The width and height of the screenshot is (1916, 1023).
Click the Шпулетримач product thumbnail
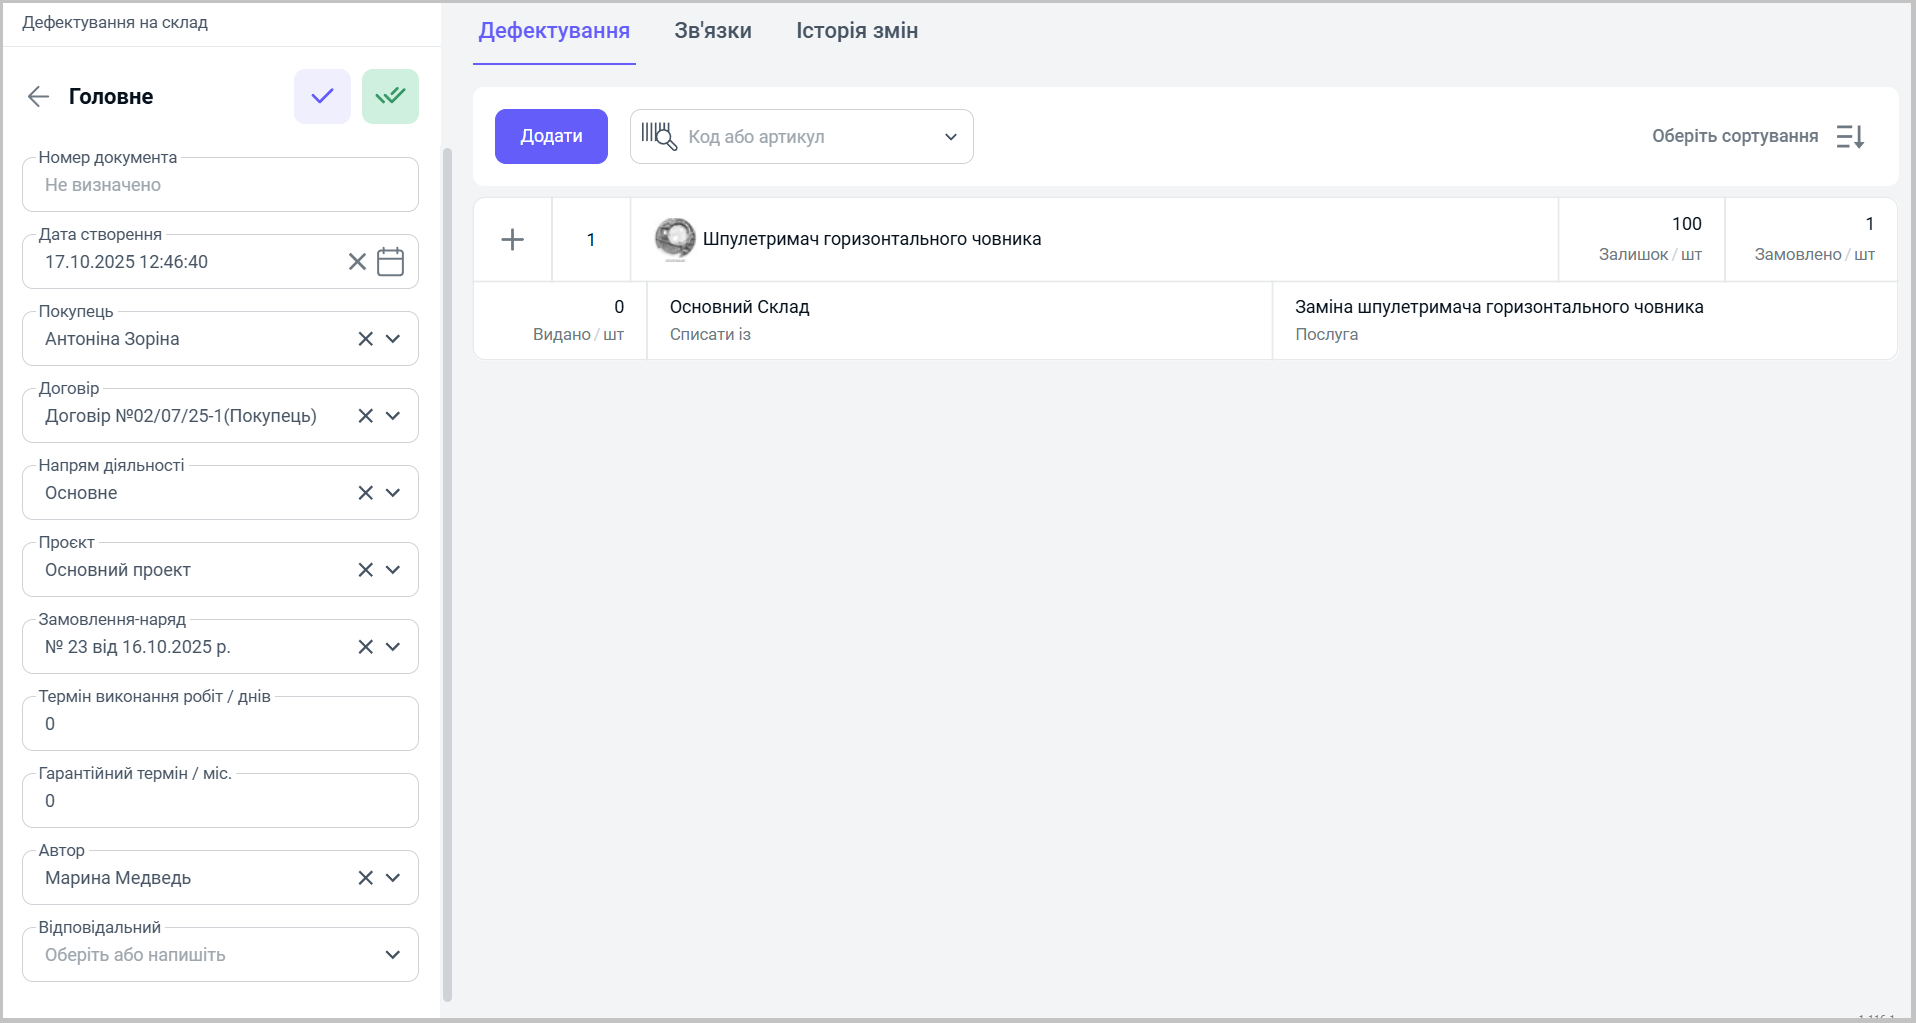point(675,239)
